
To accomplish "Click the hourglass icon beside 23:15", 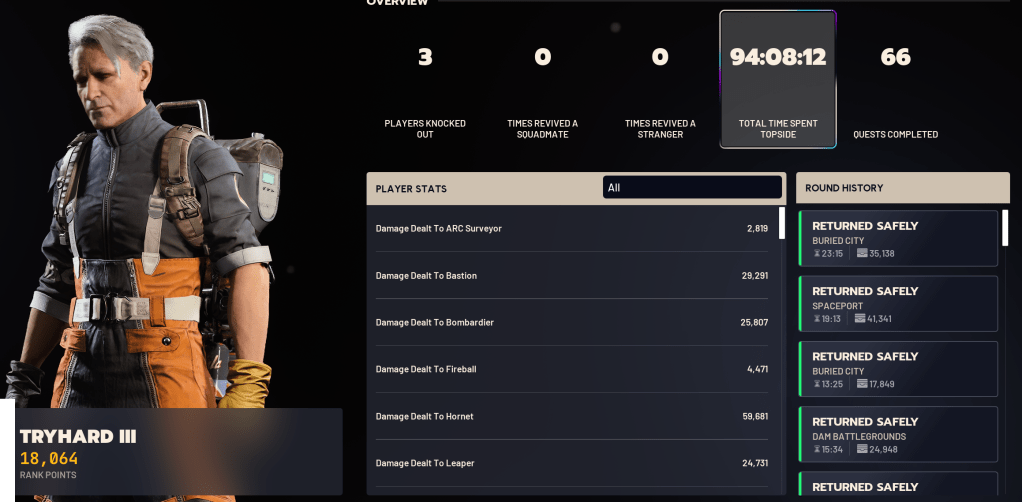I will tap(817, 254).
